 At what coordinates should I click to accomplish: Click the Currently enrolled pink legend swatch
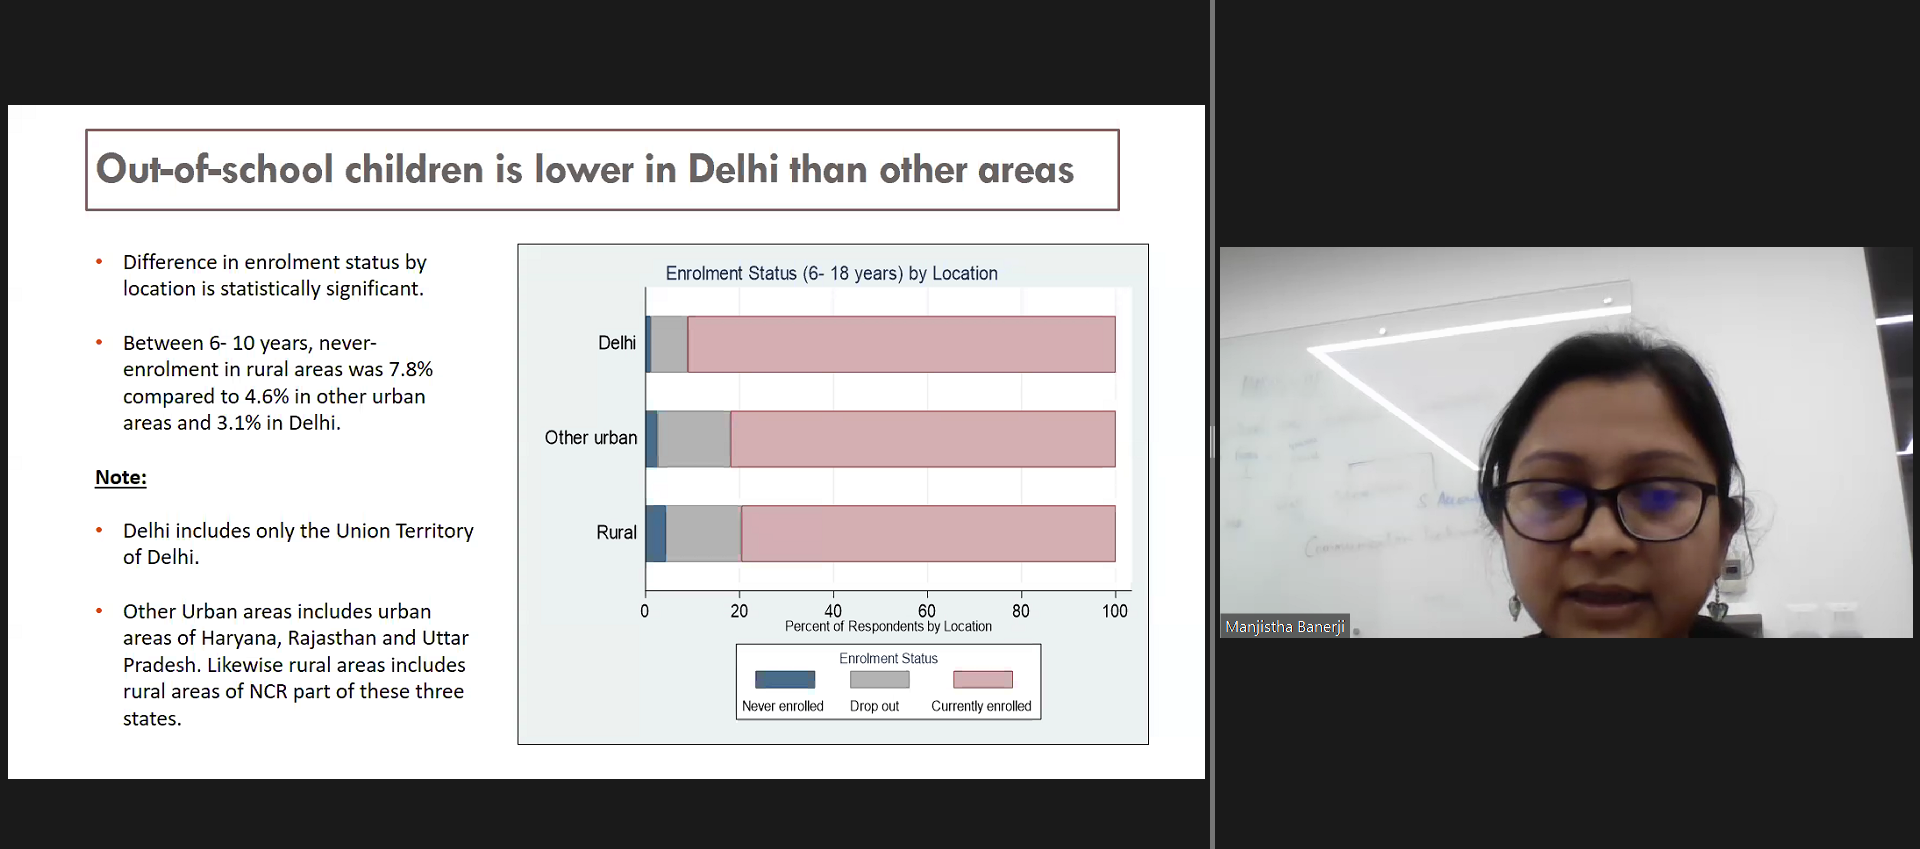coord(982,680)
